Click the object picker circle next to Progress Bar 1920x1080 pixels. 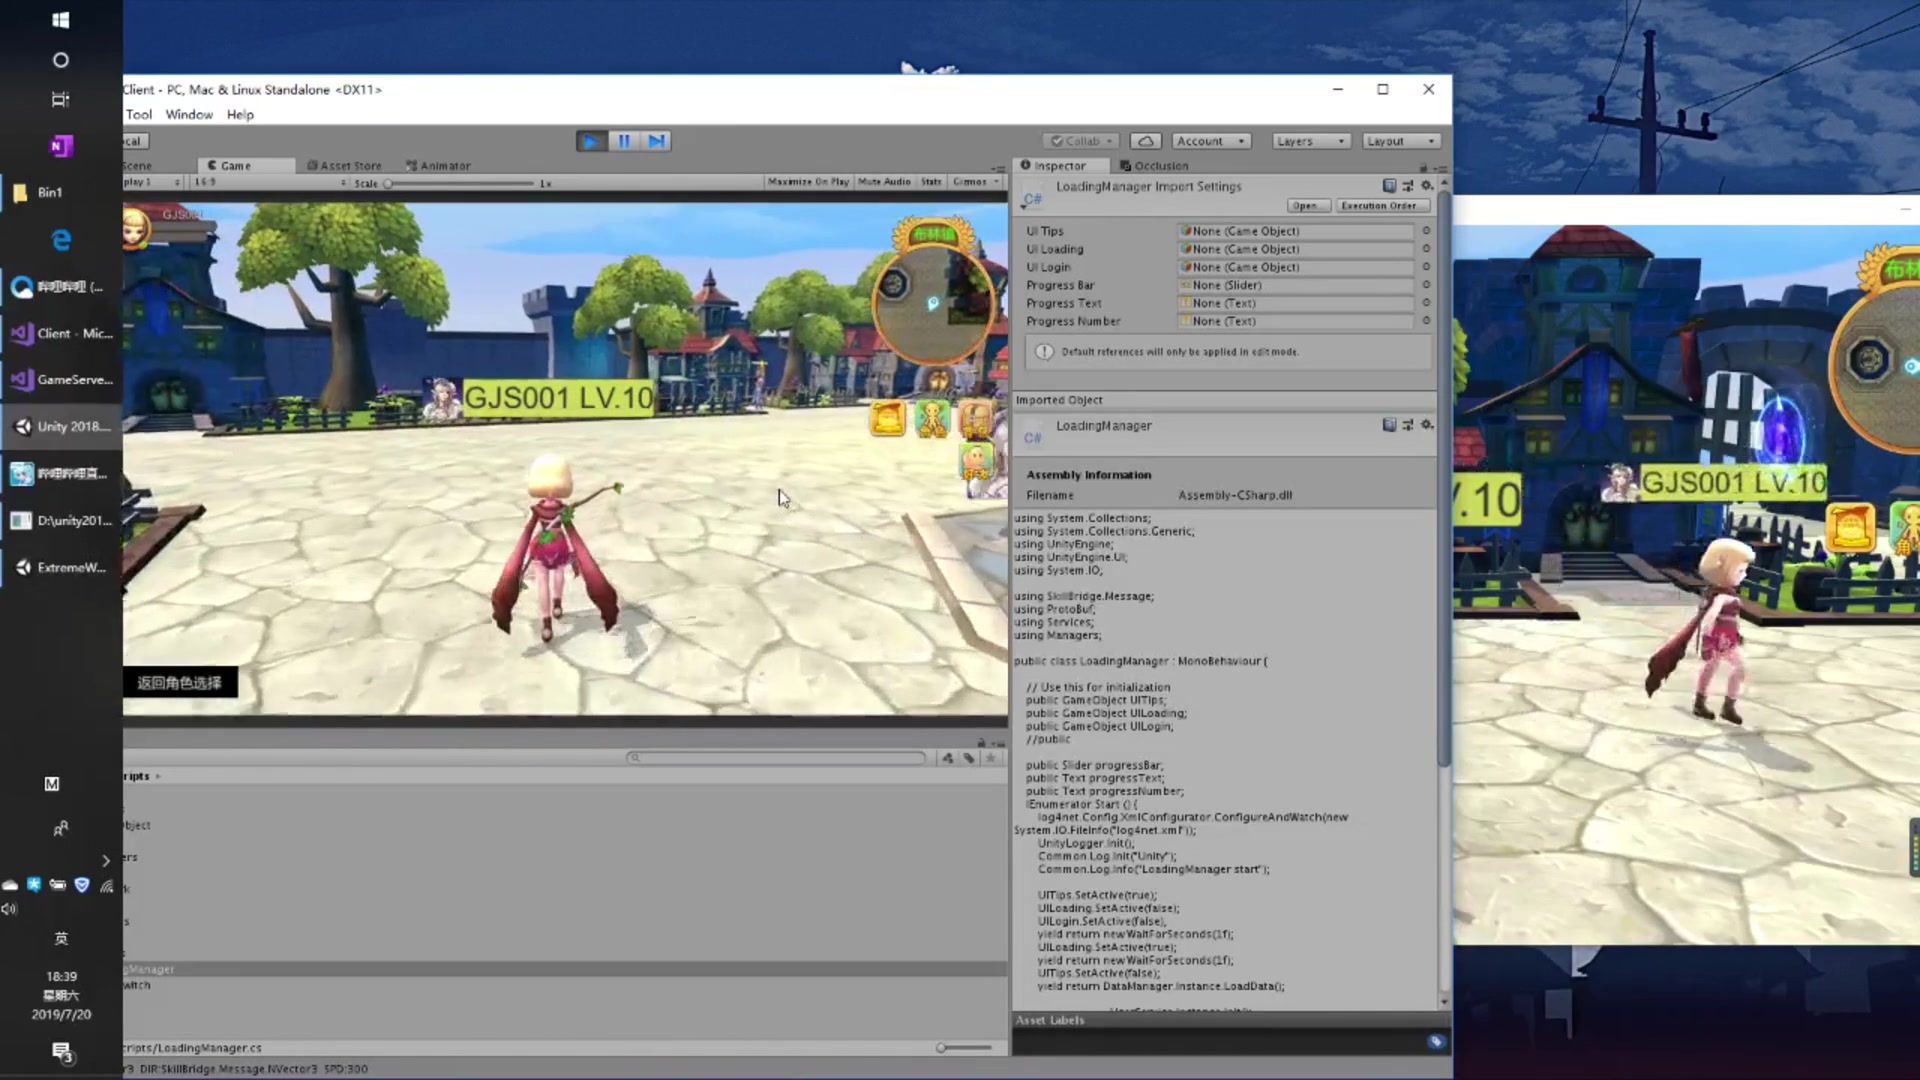pos(1427,285)
